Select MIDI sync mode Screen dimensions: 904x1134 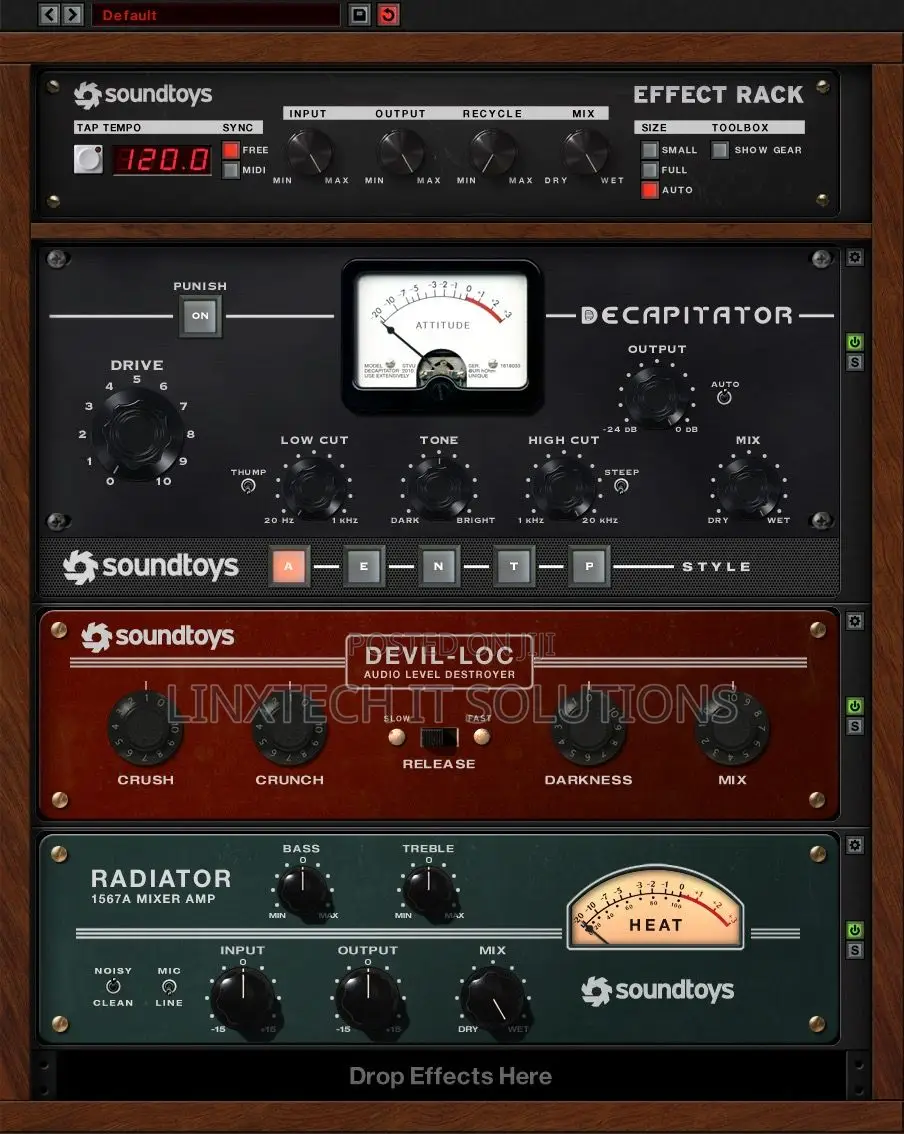[x=231, y=170]
